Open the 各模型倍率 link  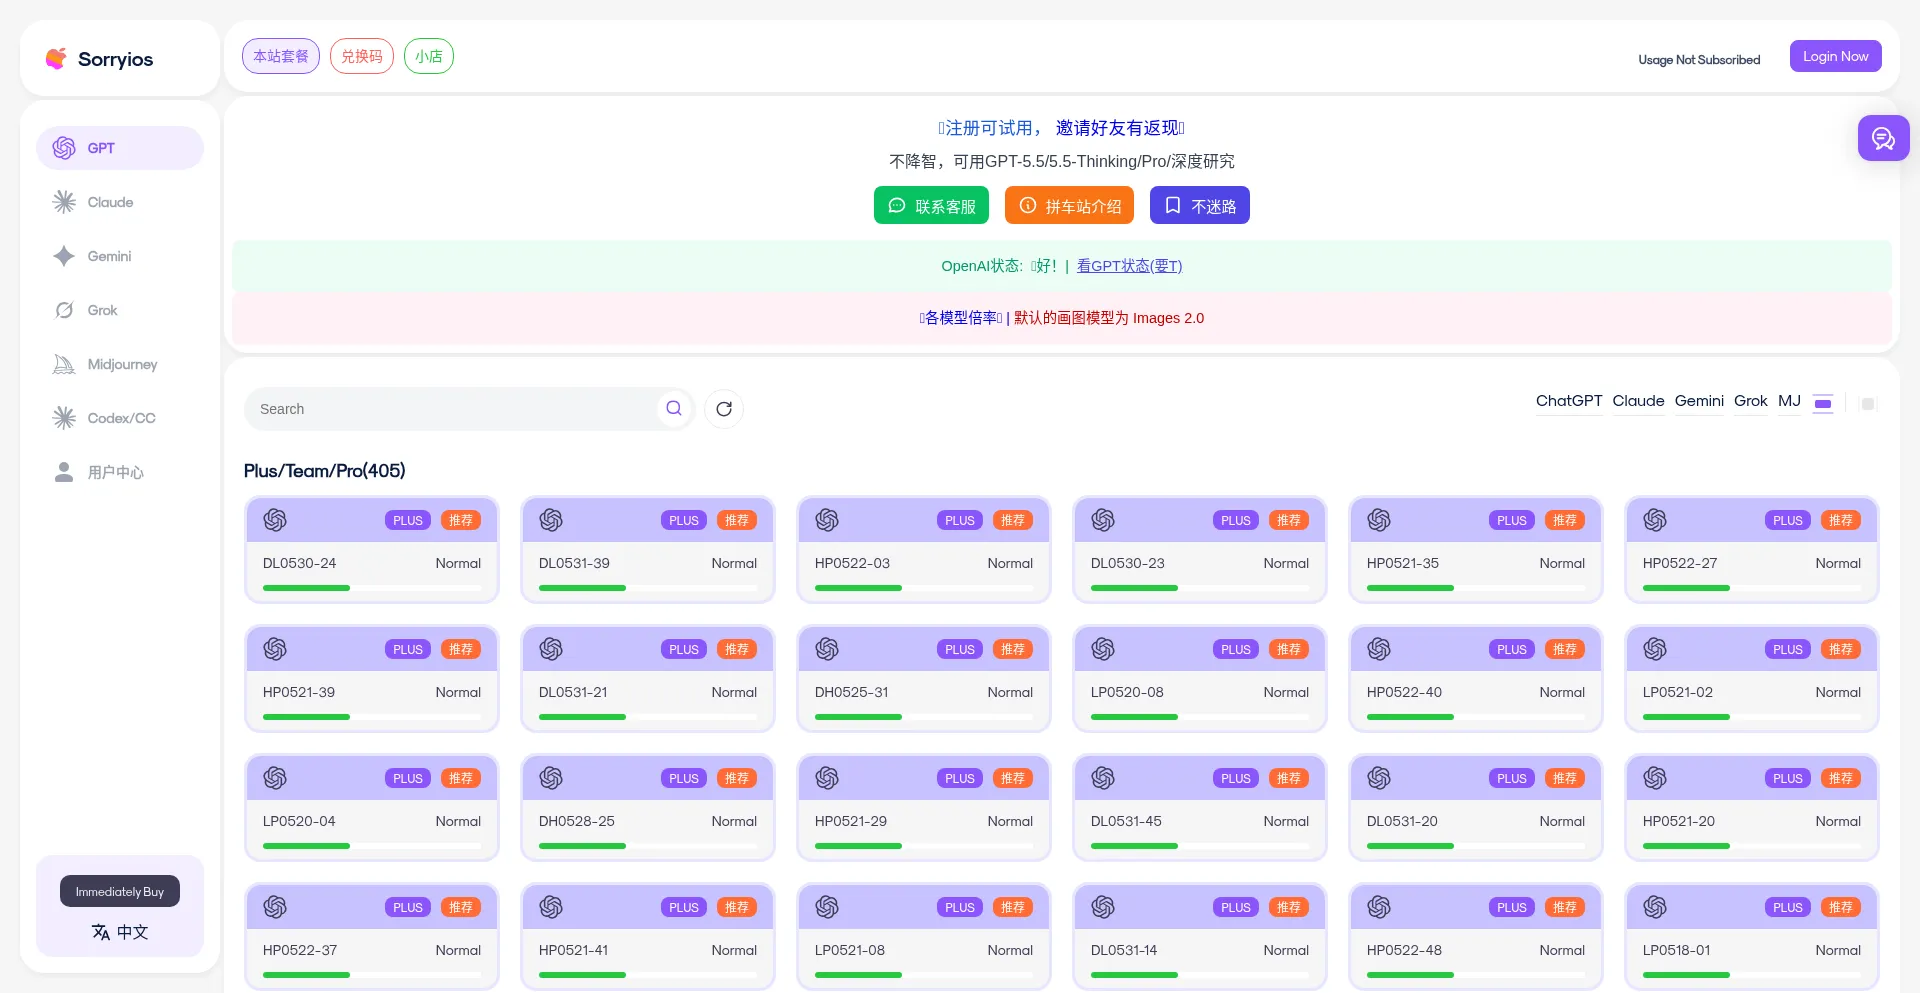tap(961, 318)
